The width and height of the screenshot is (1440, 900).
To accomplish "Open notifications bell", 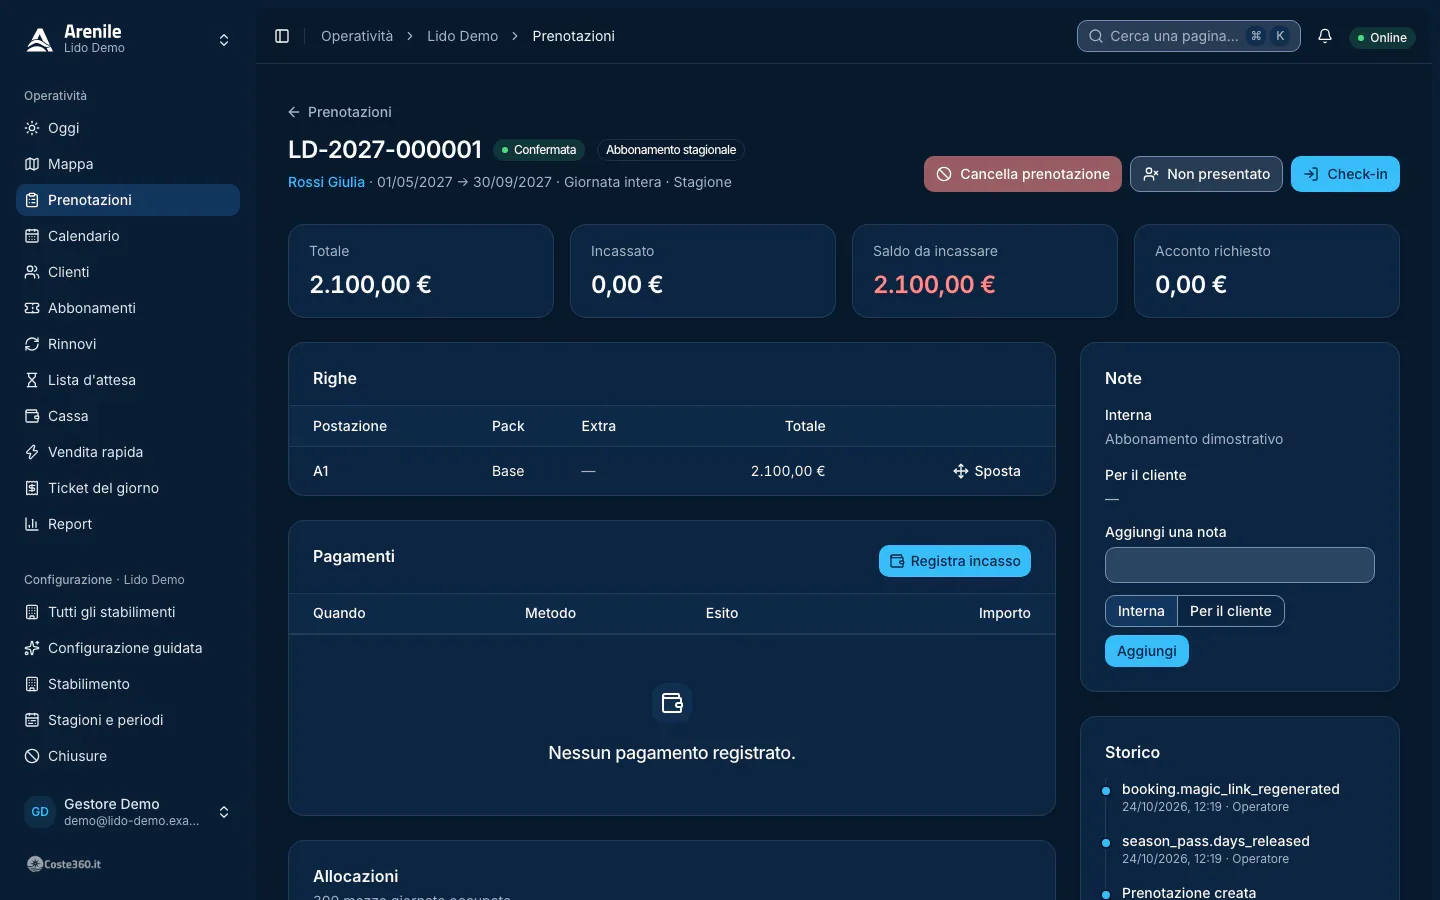I will (x=1325, y=36).
